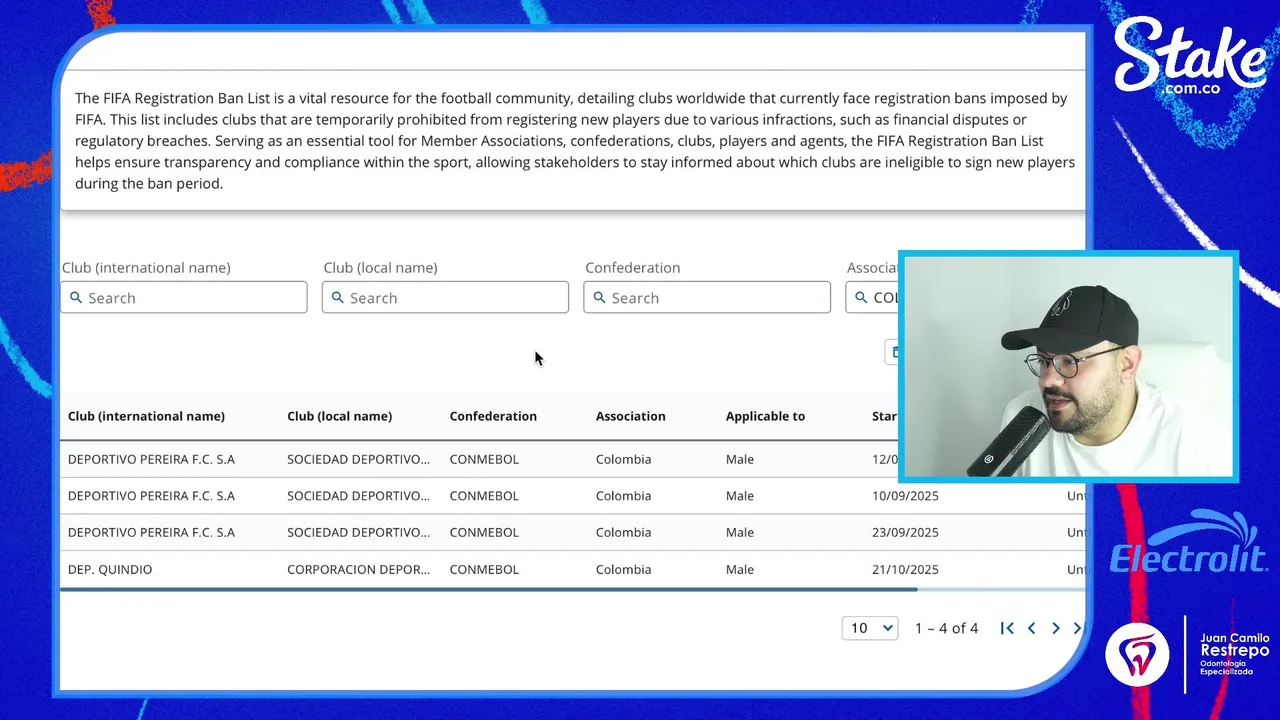Click the CORPORACION DEPOR... local name cell

358,569
